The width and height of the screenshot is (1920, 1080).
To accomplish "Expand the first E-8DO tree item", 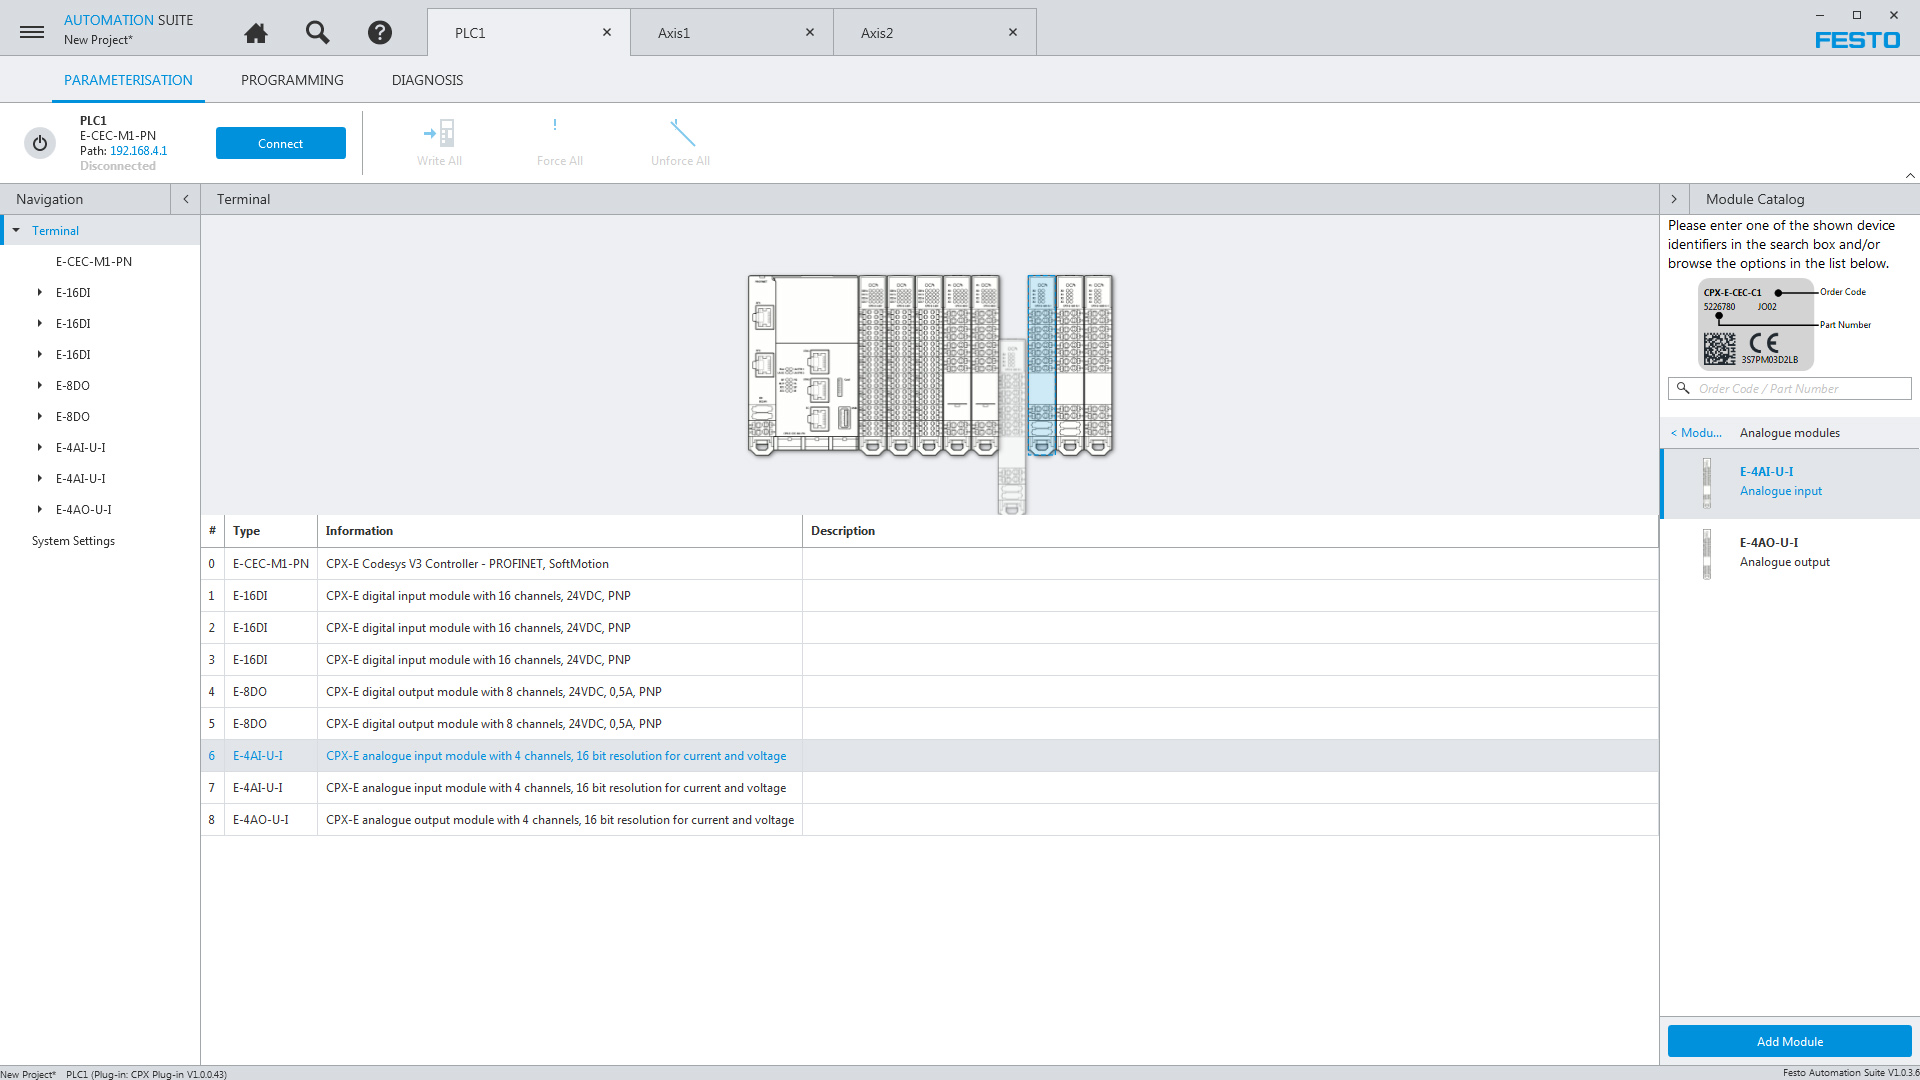I will point(40,385).
